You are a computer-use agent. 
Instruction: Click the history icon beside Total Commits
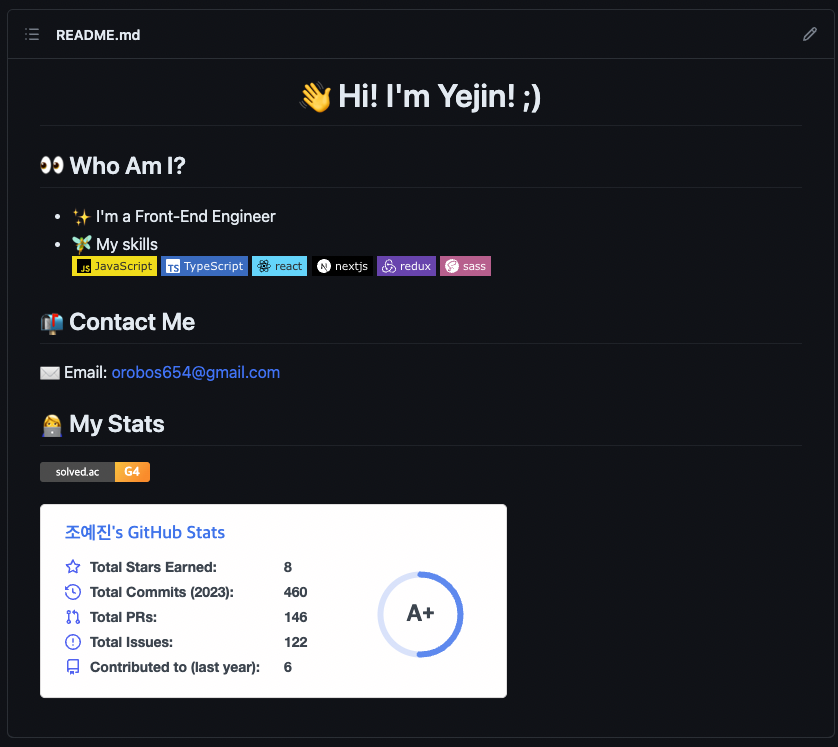click(x=73, y=592)
